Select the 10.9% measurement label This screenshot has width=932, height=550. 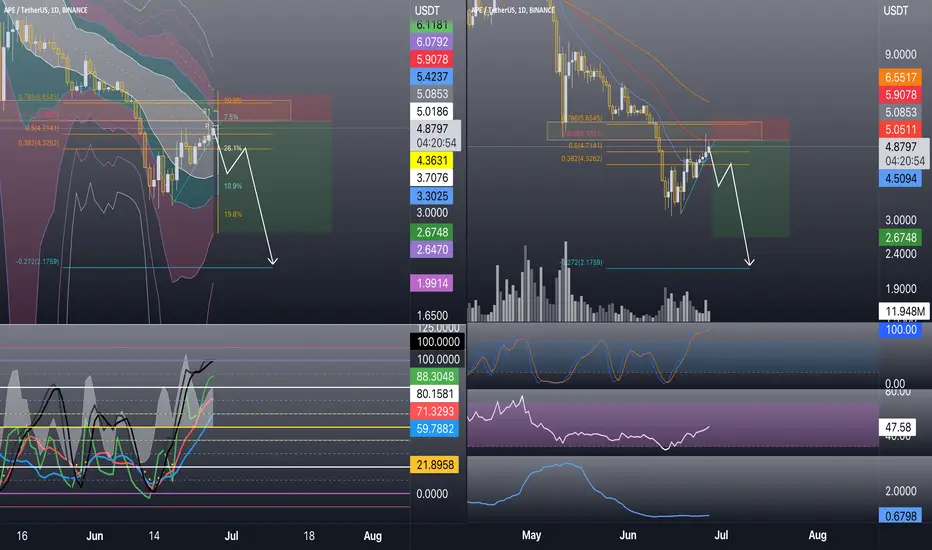pyautogui.click(x=233, y=186)
